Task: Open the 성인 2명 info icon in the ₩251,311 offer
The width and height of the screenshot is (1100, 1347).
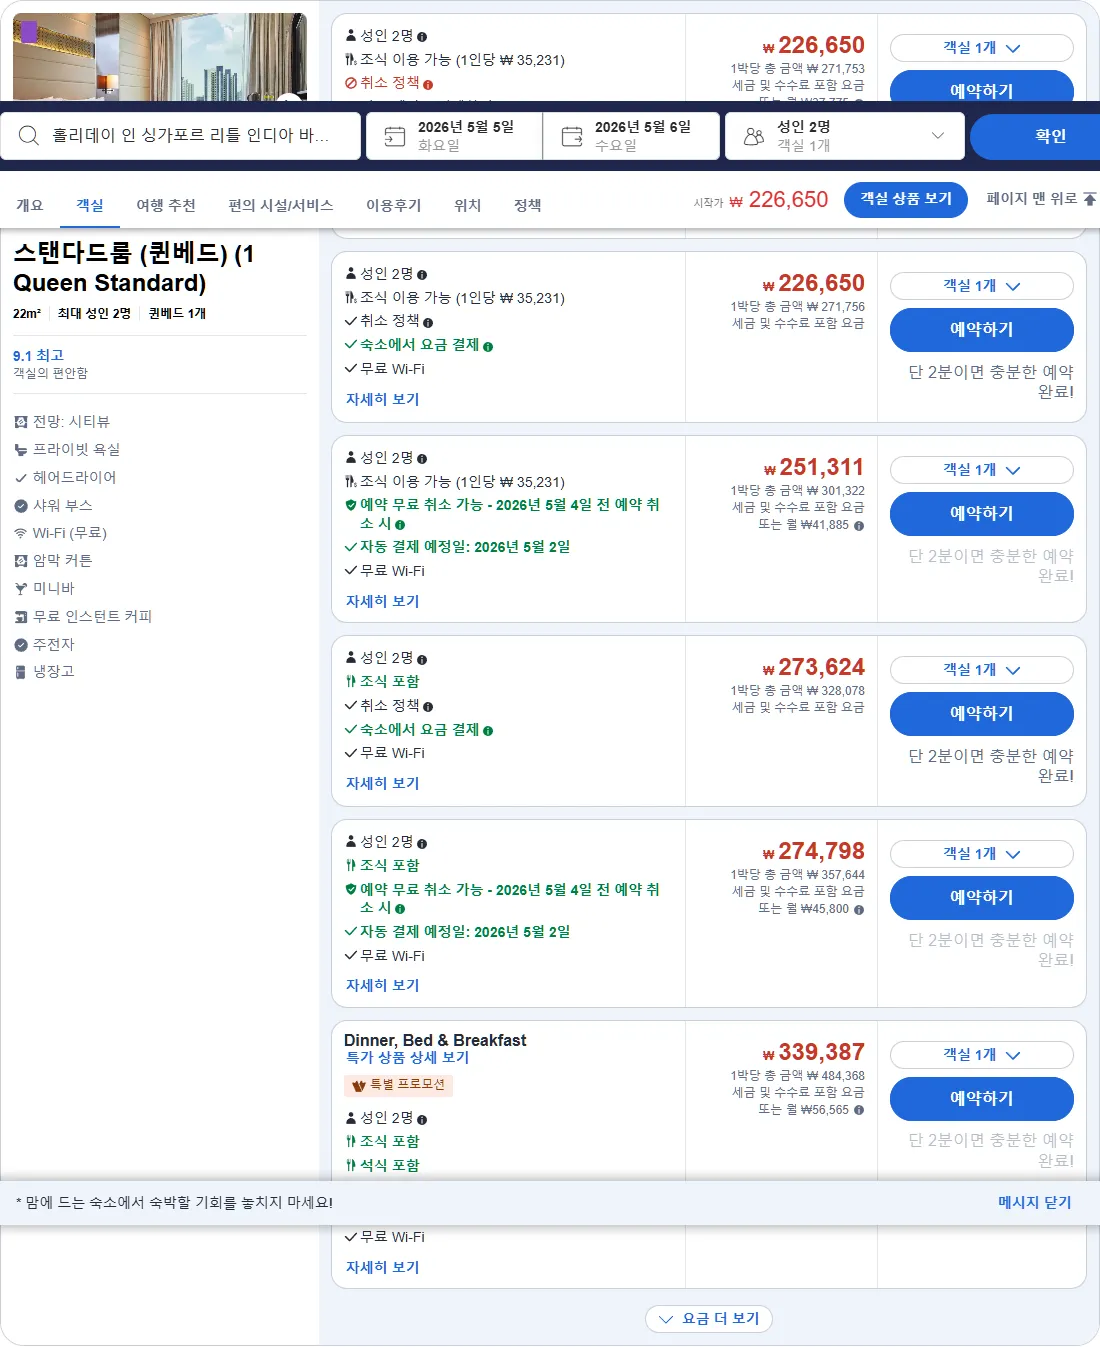Action: tap(422, 459)
